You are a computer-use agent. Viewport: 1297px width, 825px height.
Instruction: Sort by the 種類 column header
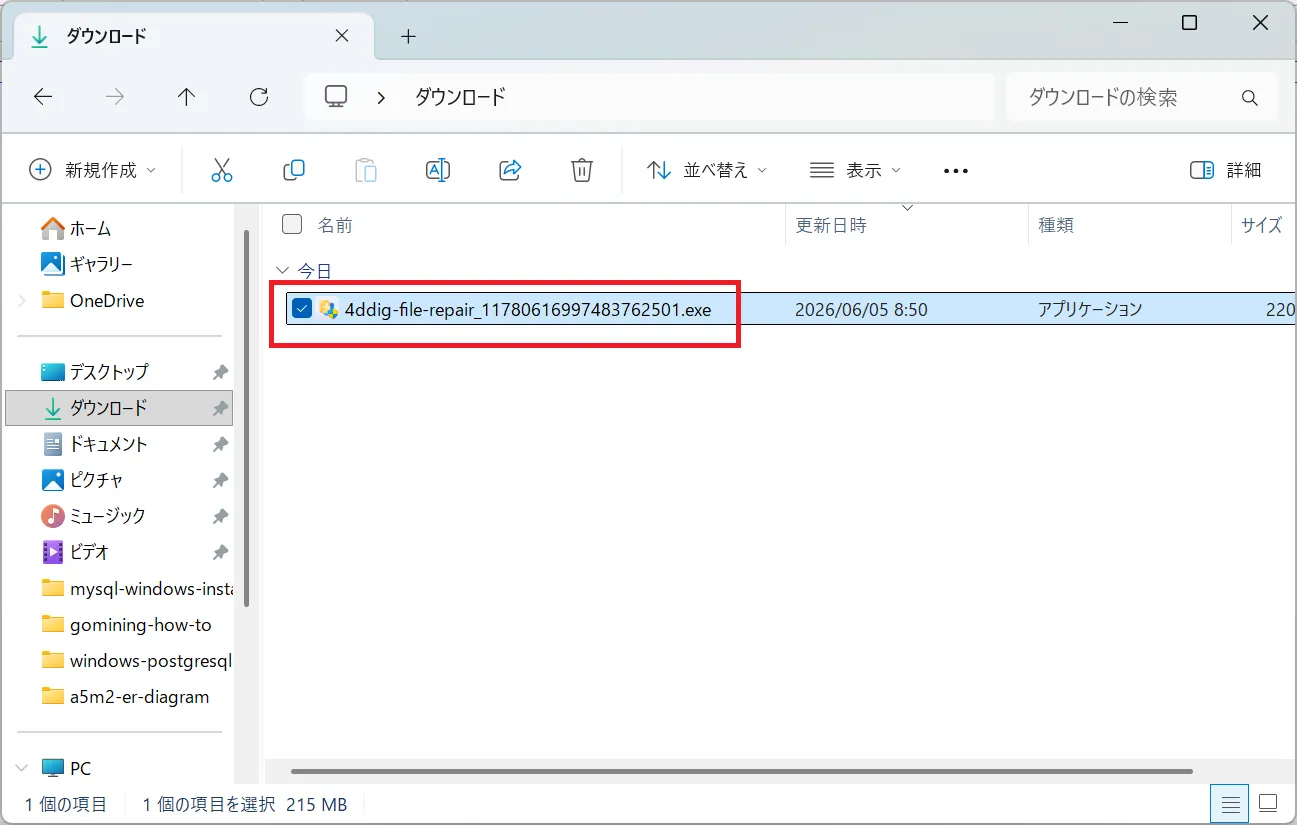point(1056,225)
